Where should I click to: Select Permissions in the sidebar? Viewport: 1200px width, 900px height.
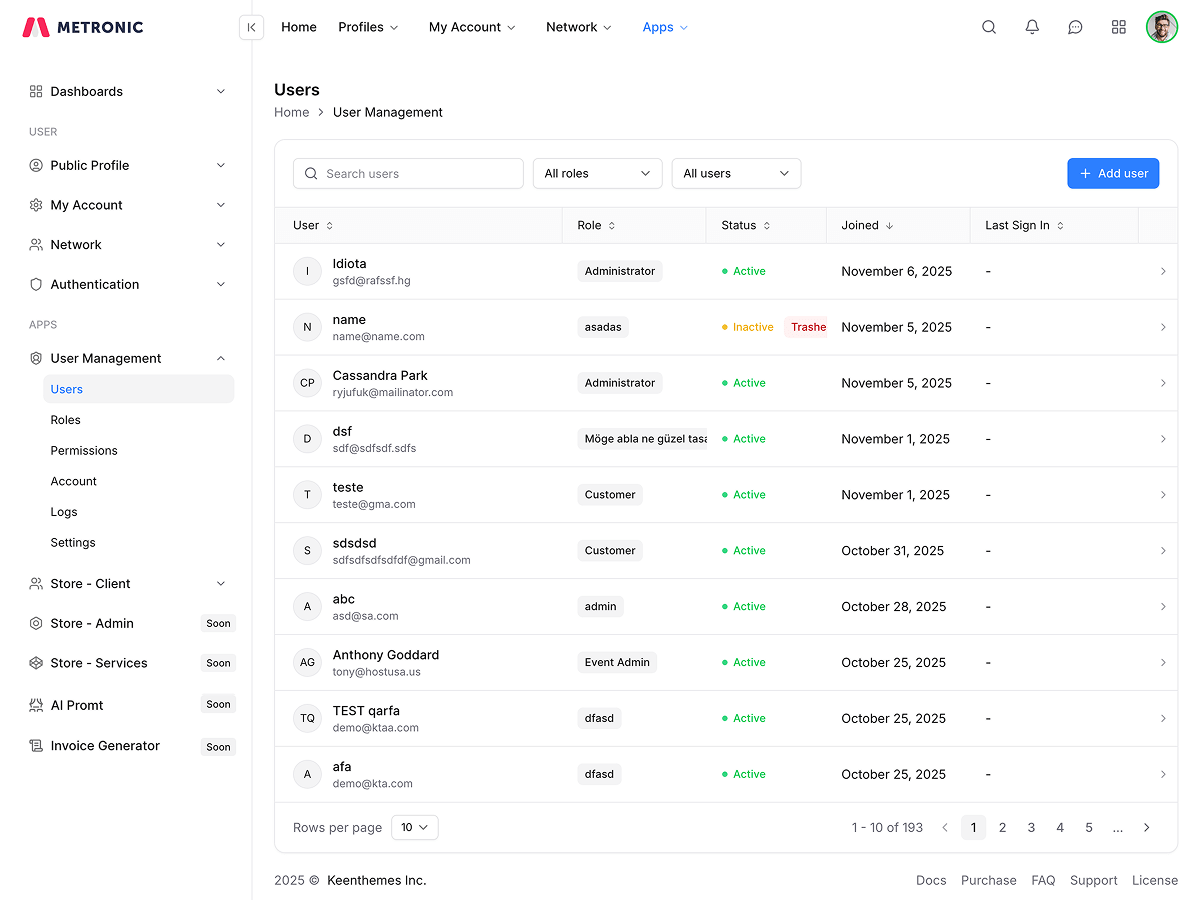point(84,450)
